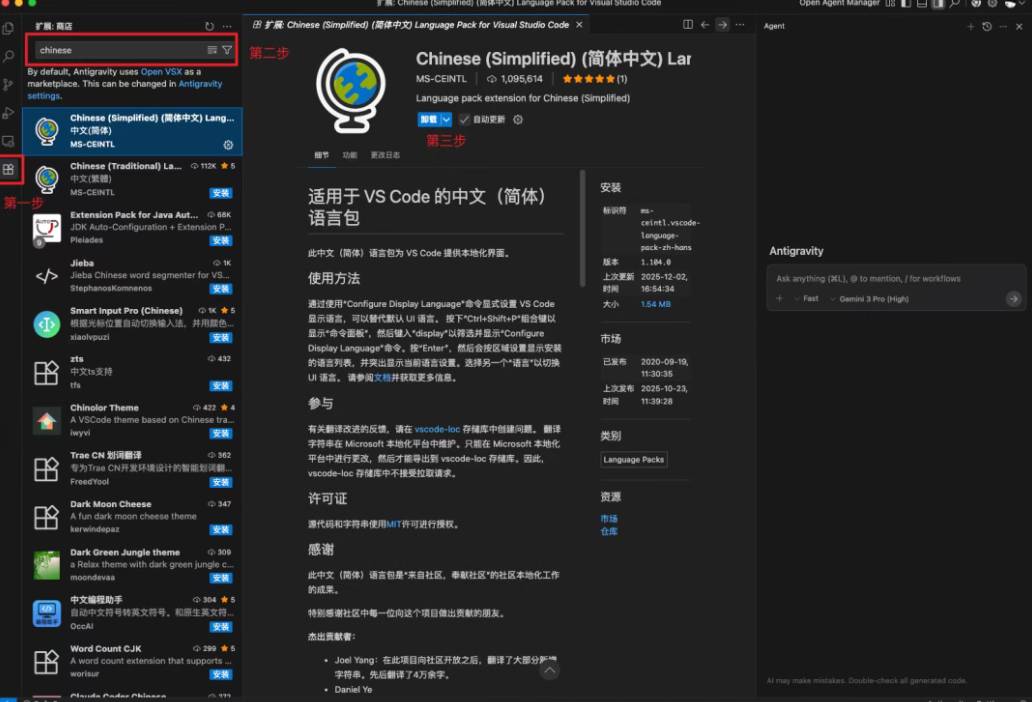Click the filter extensions funnel icon
This screenshot has height=702, width=1032.
point(227,50)
